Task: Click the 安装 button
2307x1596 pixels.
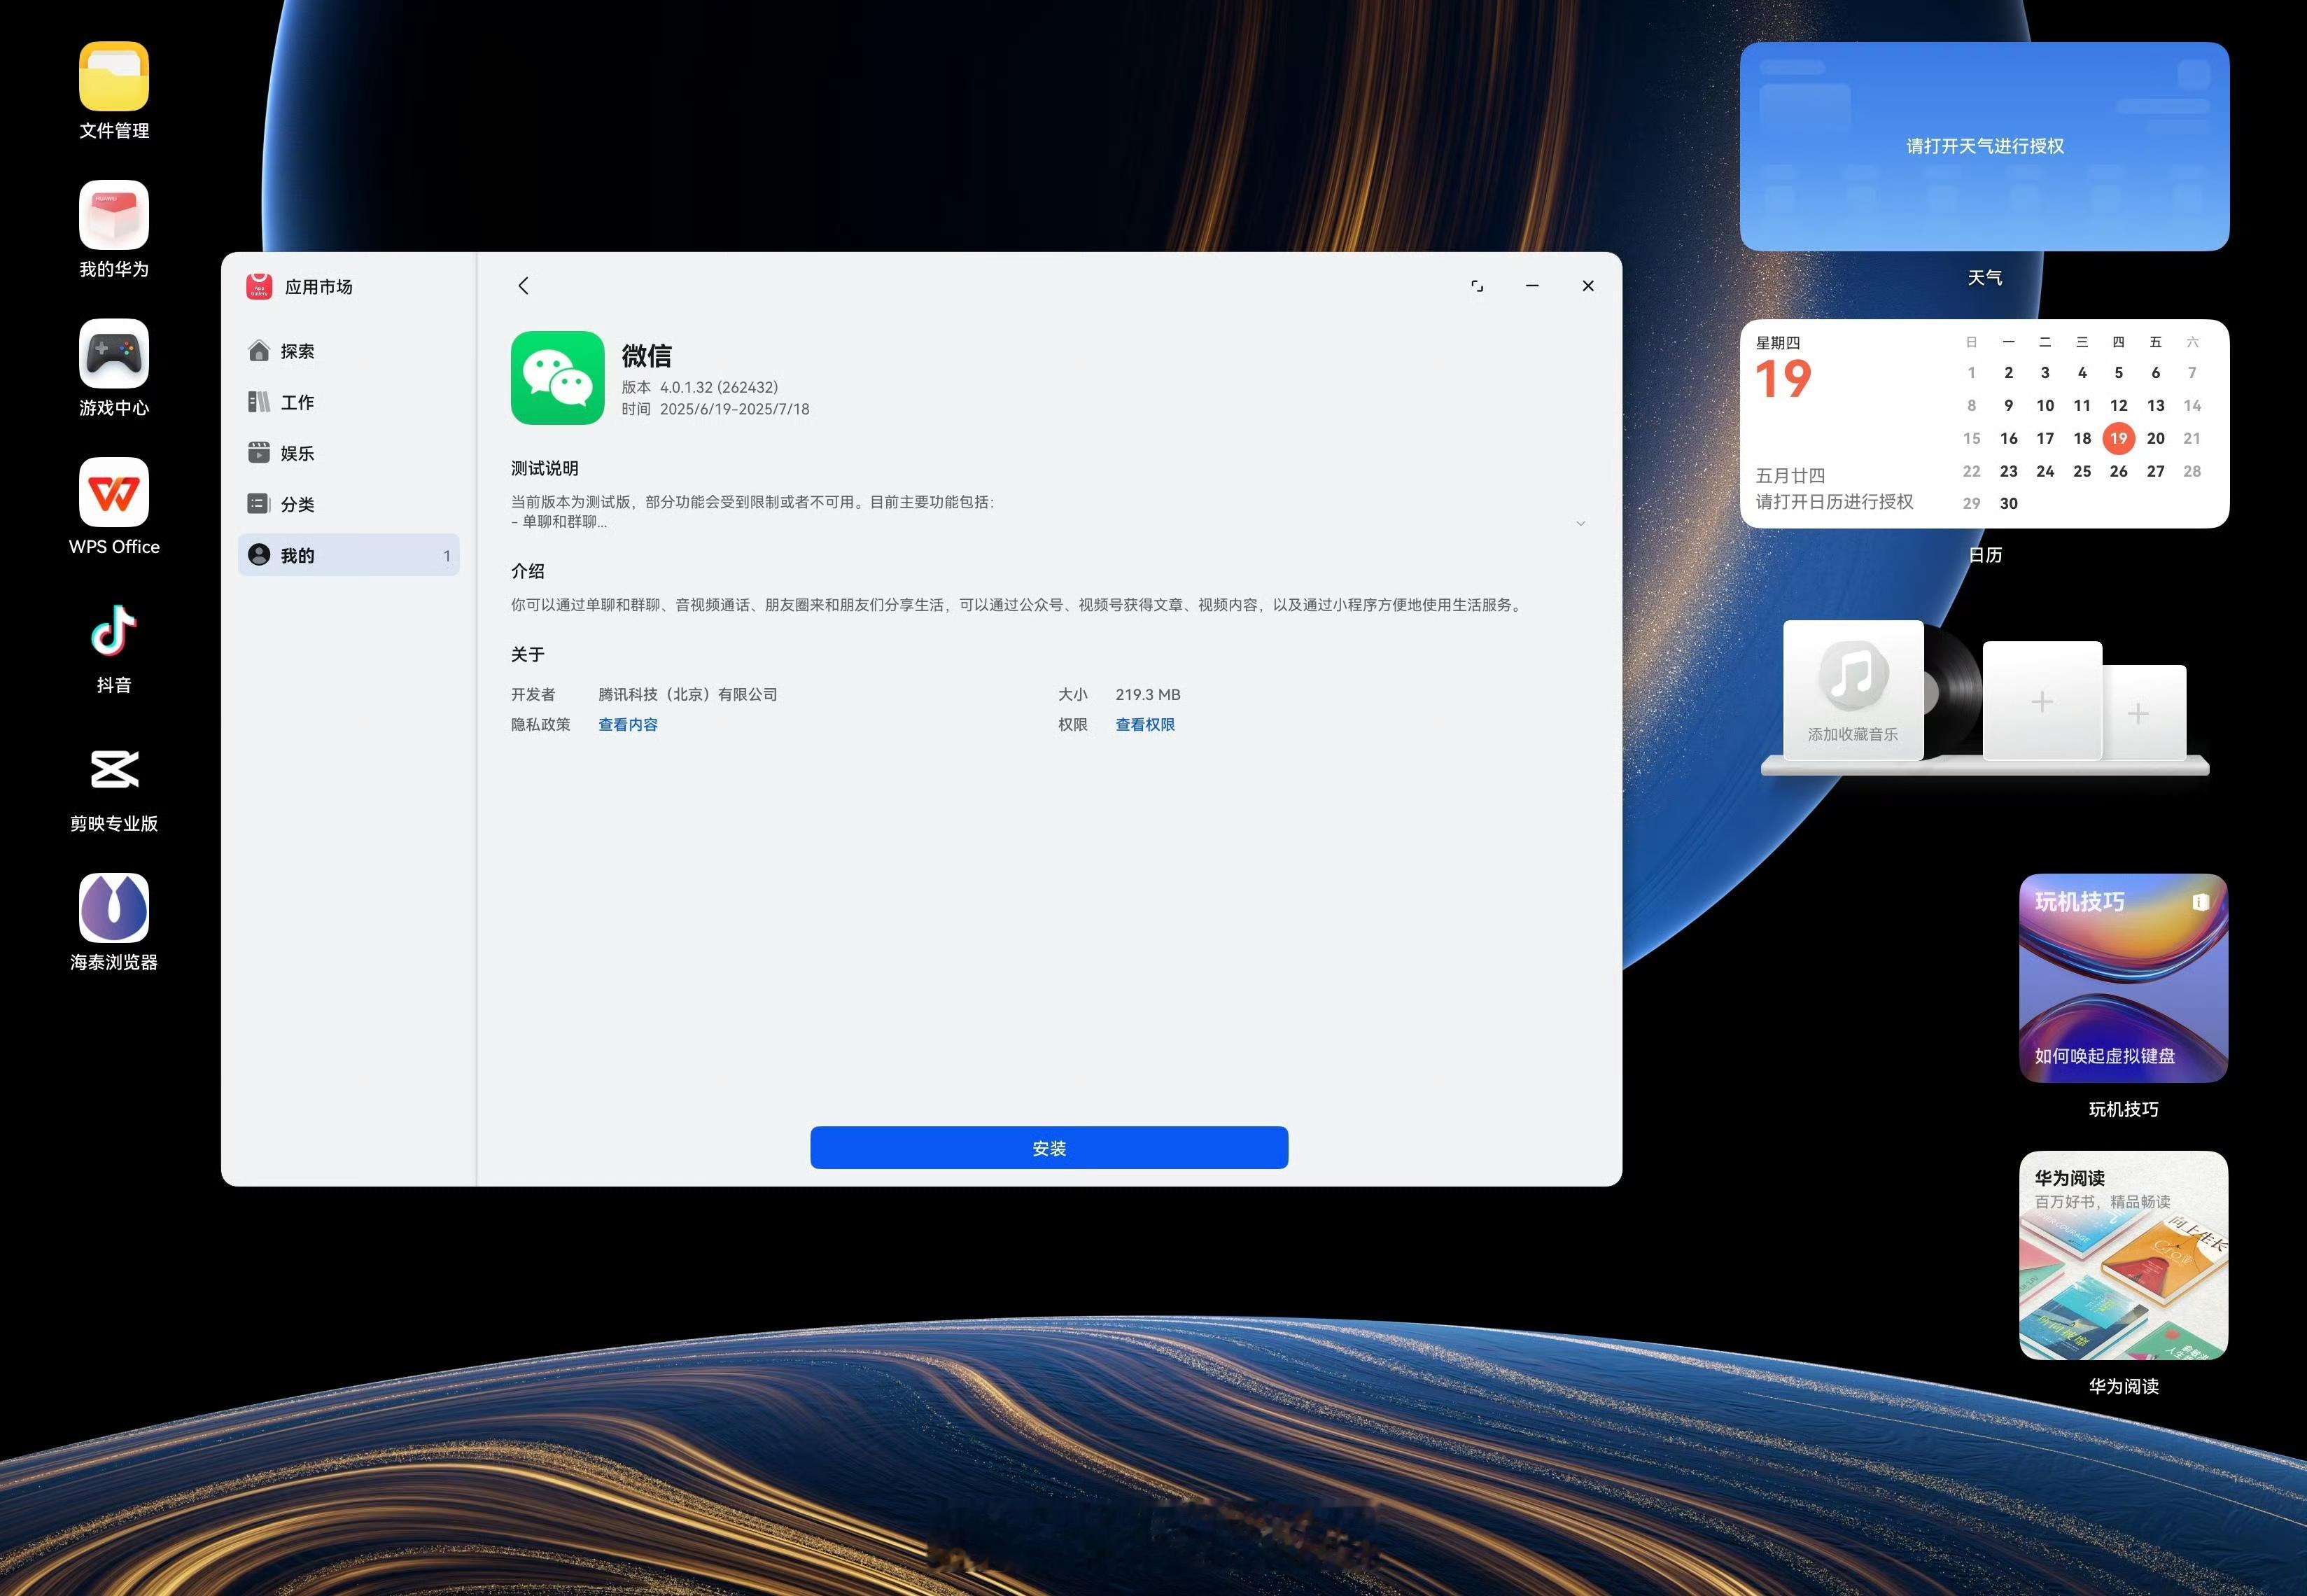Action: tap(1049, 1148)
